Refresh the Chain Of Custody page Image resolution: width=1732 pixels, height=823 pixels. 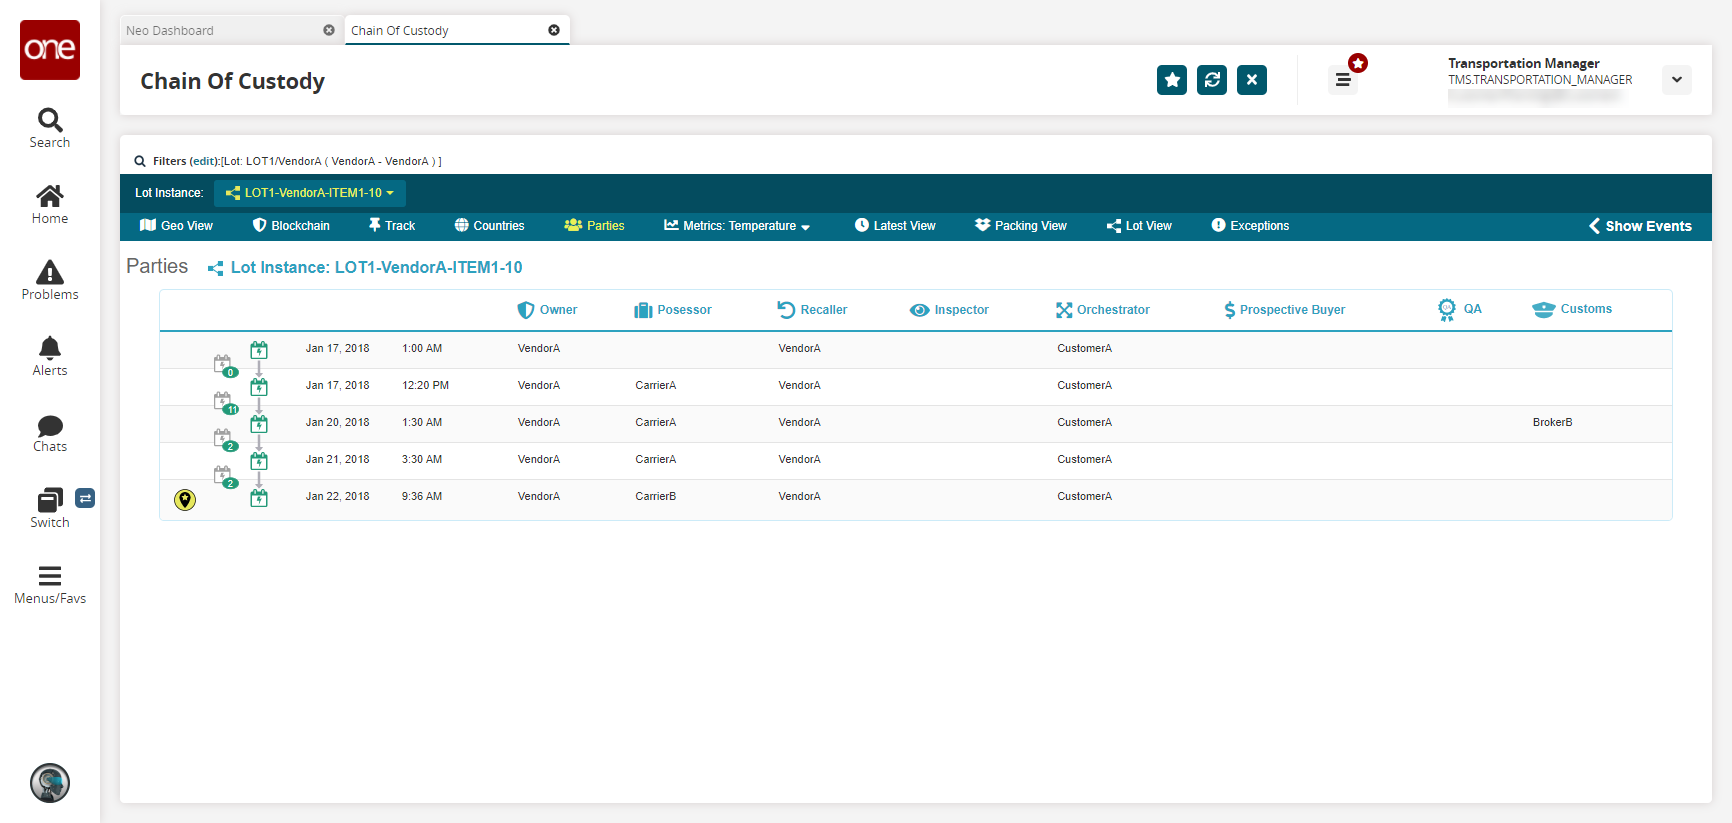tap(1211, 80)
